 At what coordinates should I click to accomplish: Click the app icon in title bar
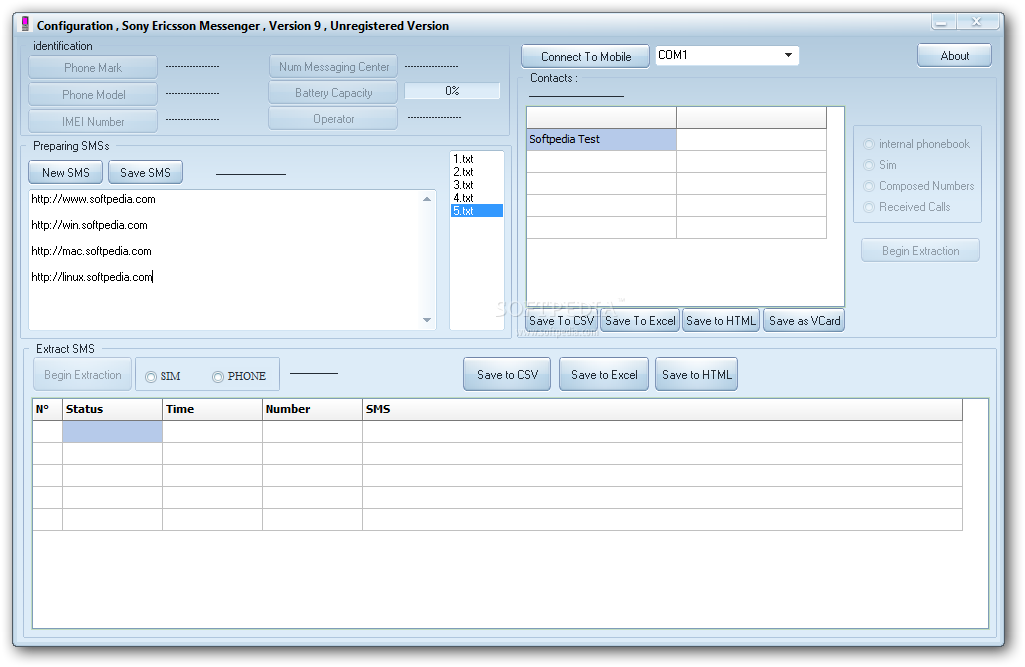click(25, 25)
